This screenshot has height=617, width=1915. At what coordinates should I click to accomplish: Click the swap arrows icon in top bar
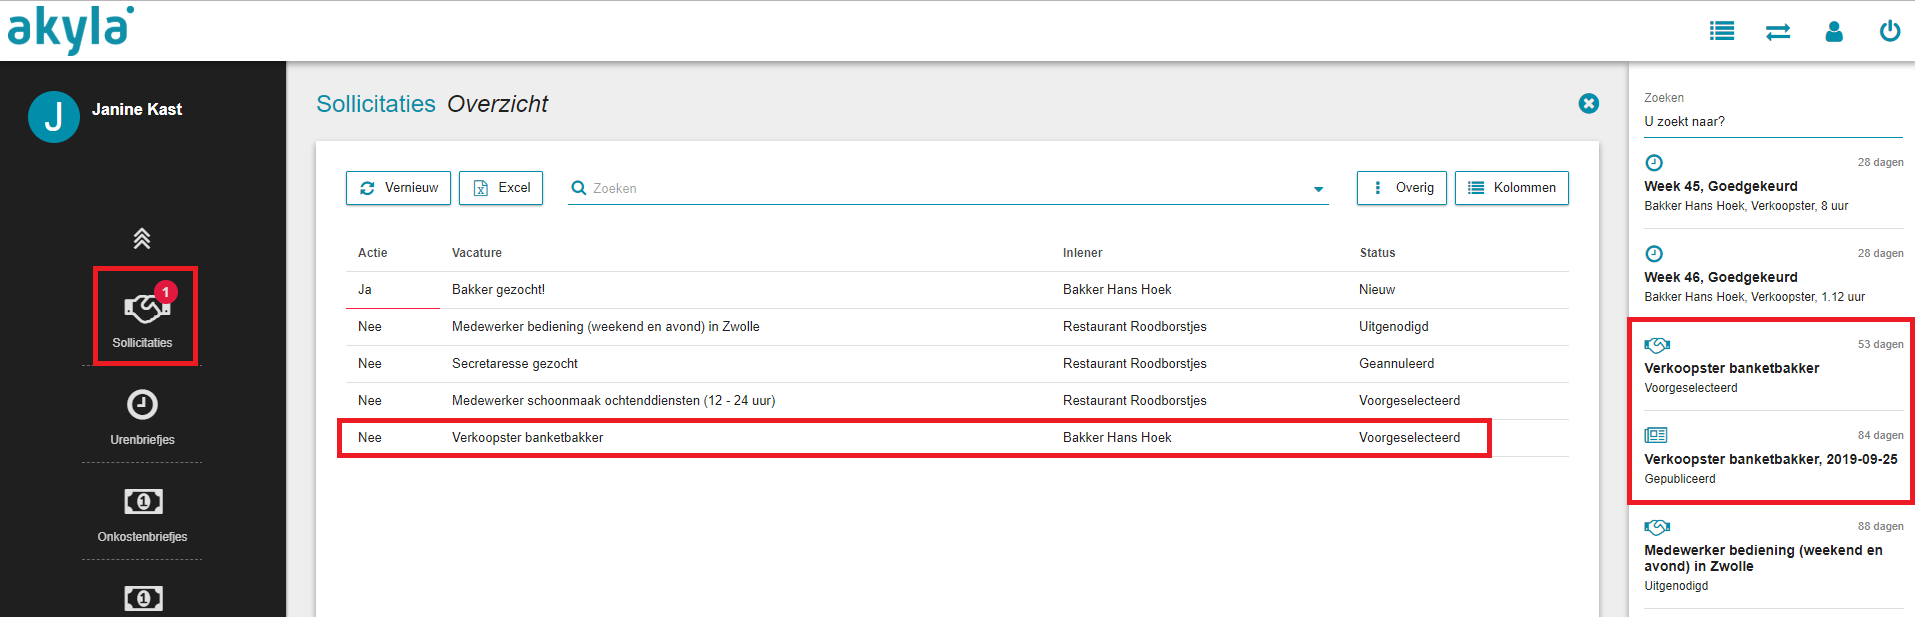(x=1778, y=32)
